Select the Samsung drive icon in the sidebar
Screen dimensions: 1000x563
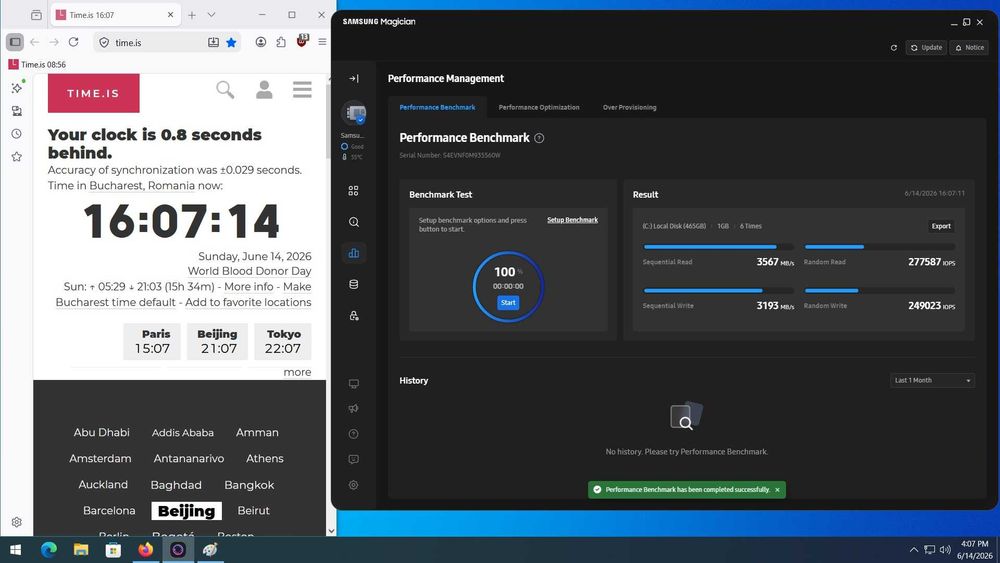pos(354,113)
